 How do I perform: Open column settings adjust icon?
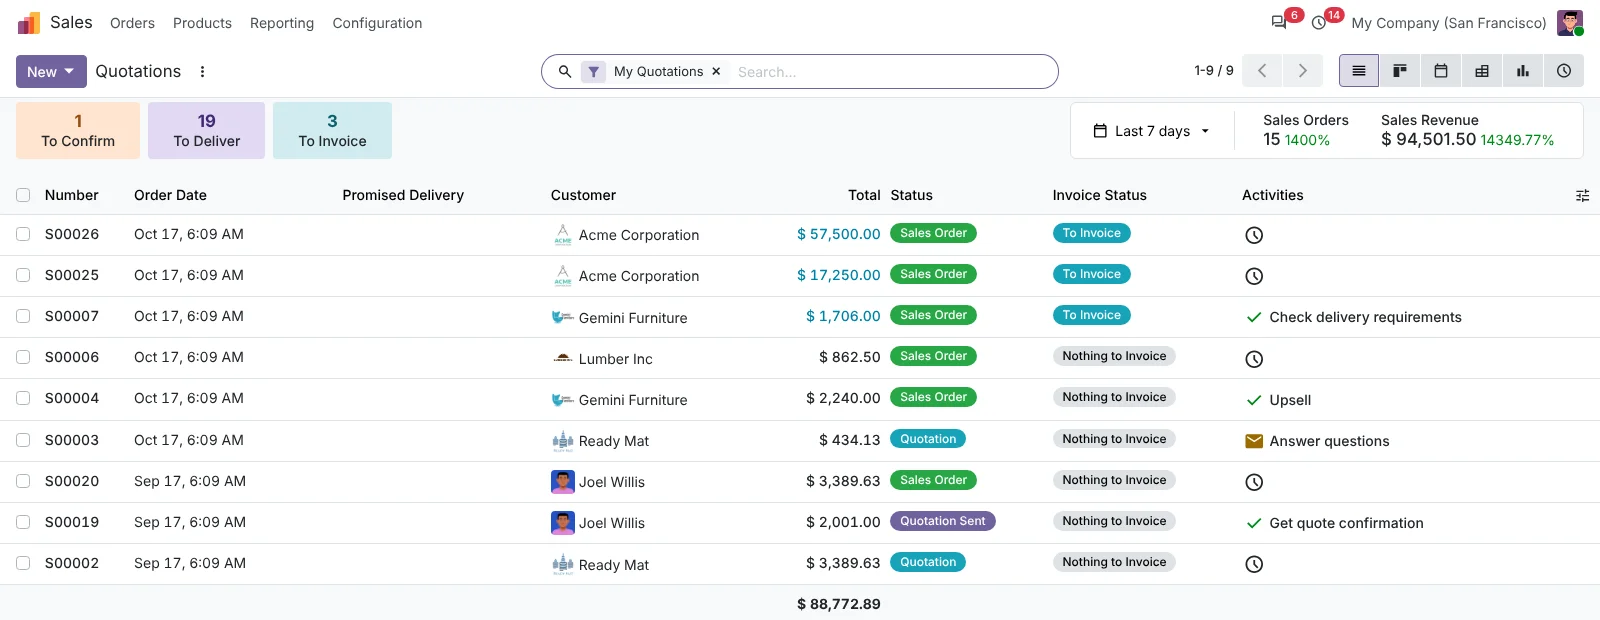(x=1582, y=196)
